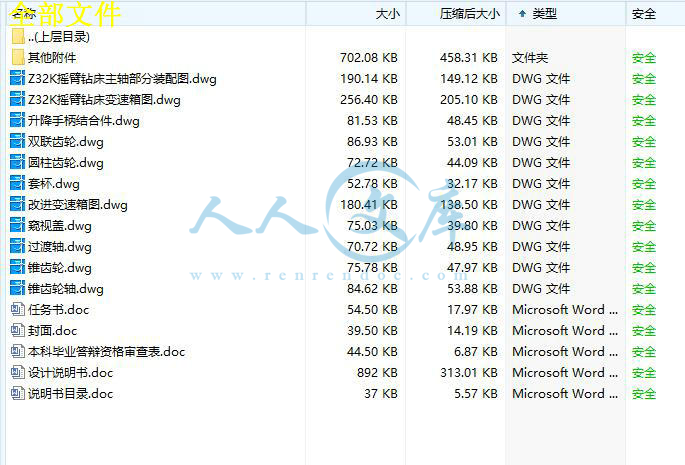Click green 安全 status in 说明书目录.doc row
Image resolution: width=685 pixels, height=465 pixels.
click(644, 393)
